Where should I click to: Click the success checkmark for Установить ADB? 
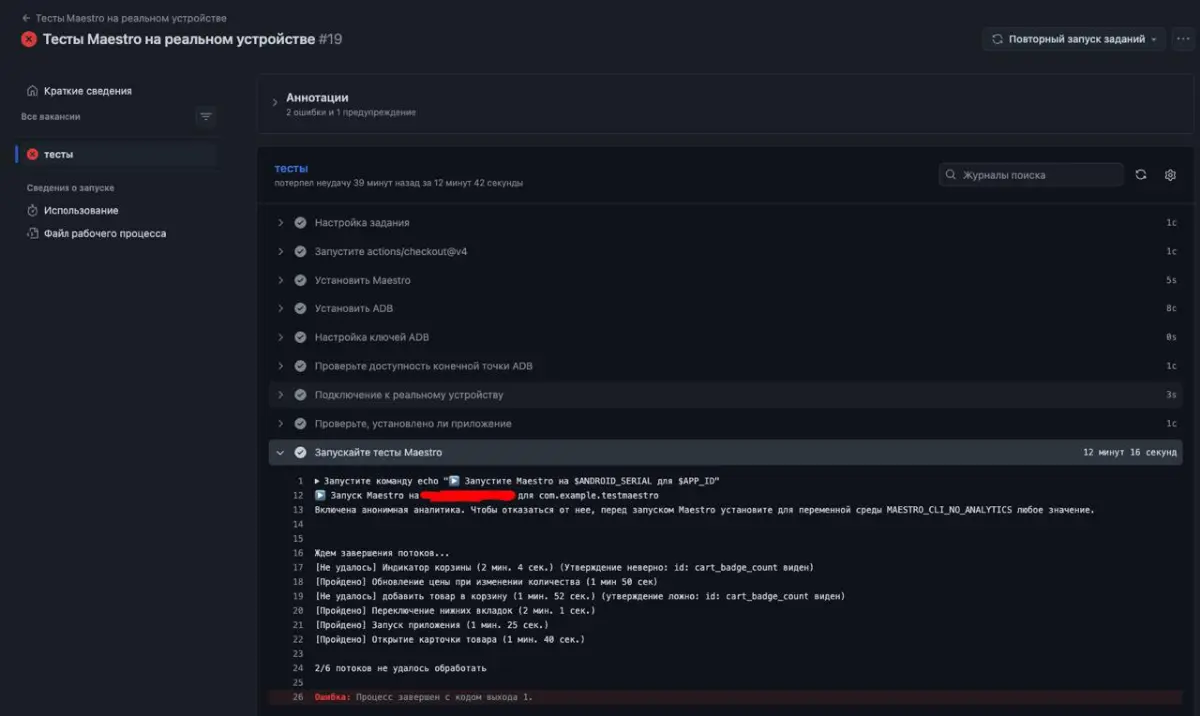pos(300,309)
